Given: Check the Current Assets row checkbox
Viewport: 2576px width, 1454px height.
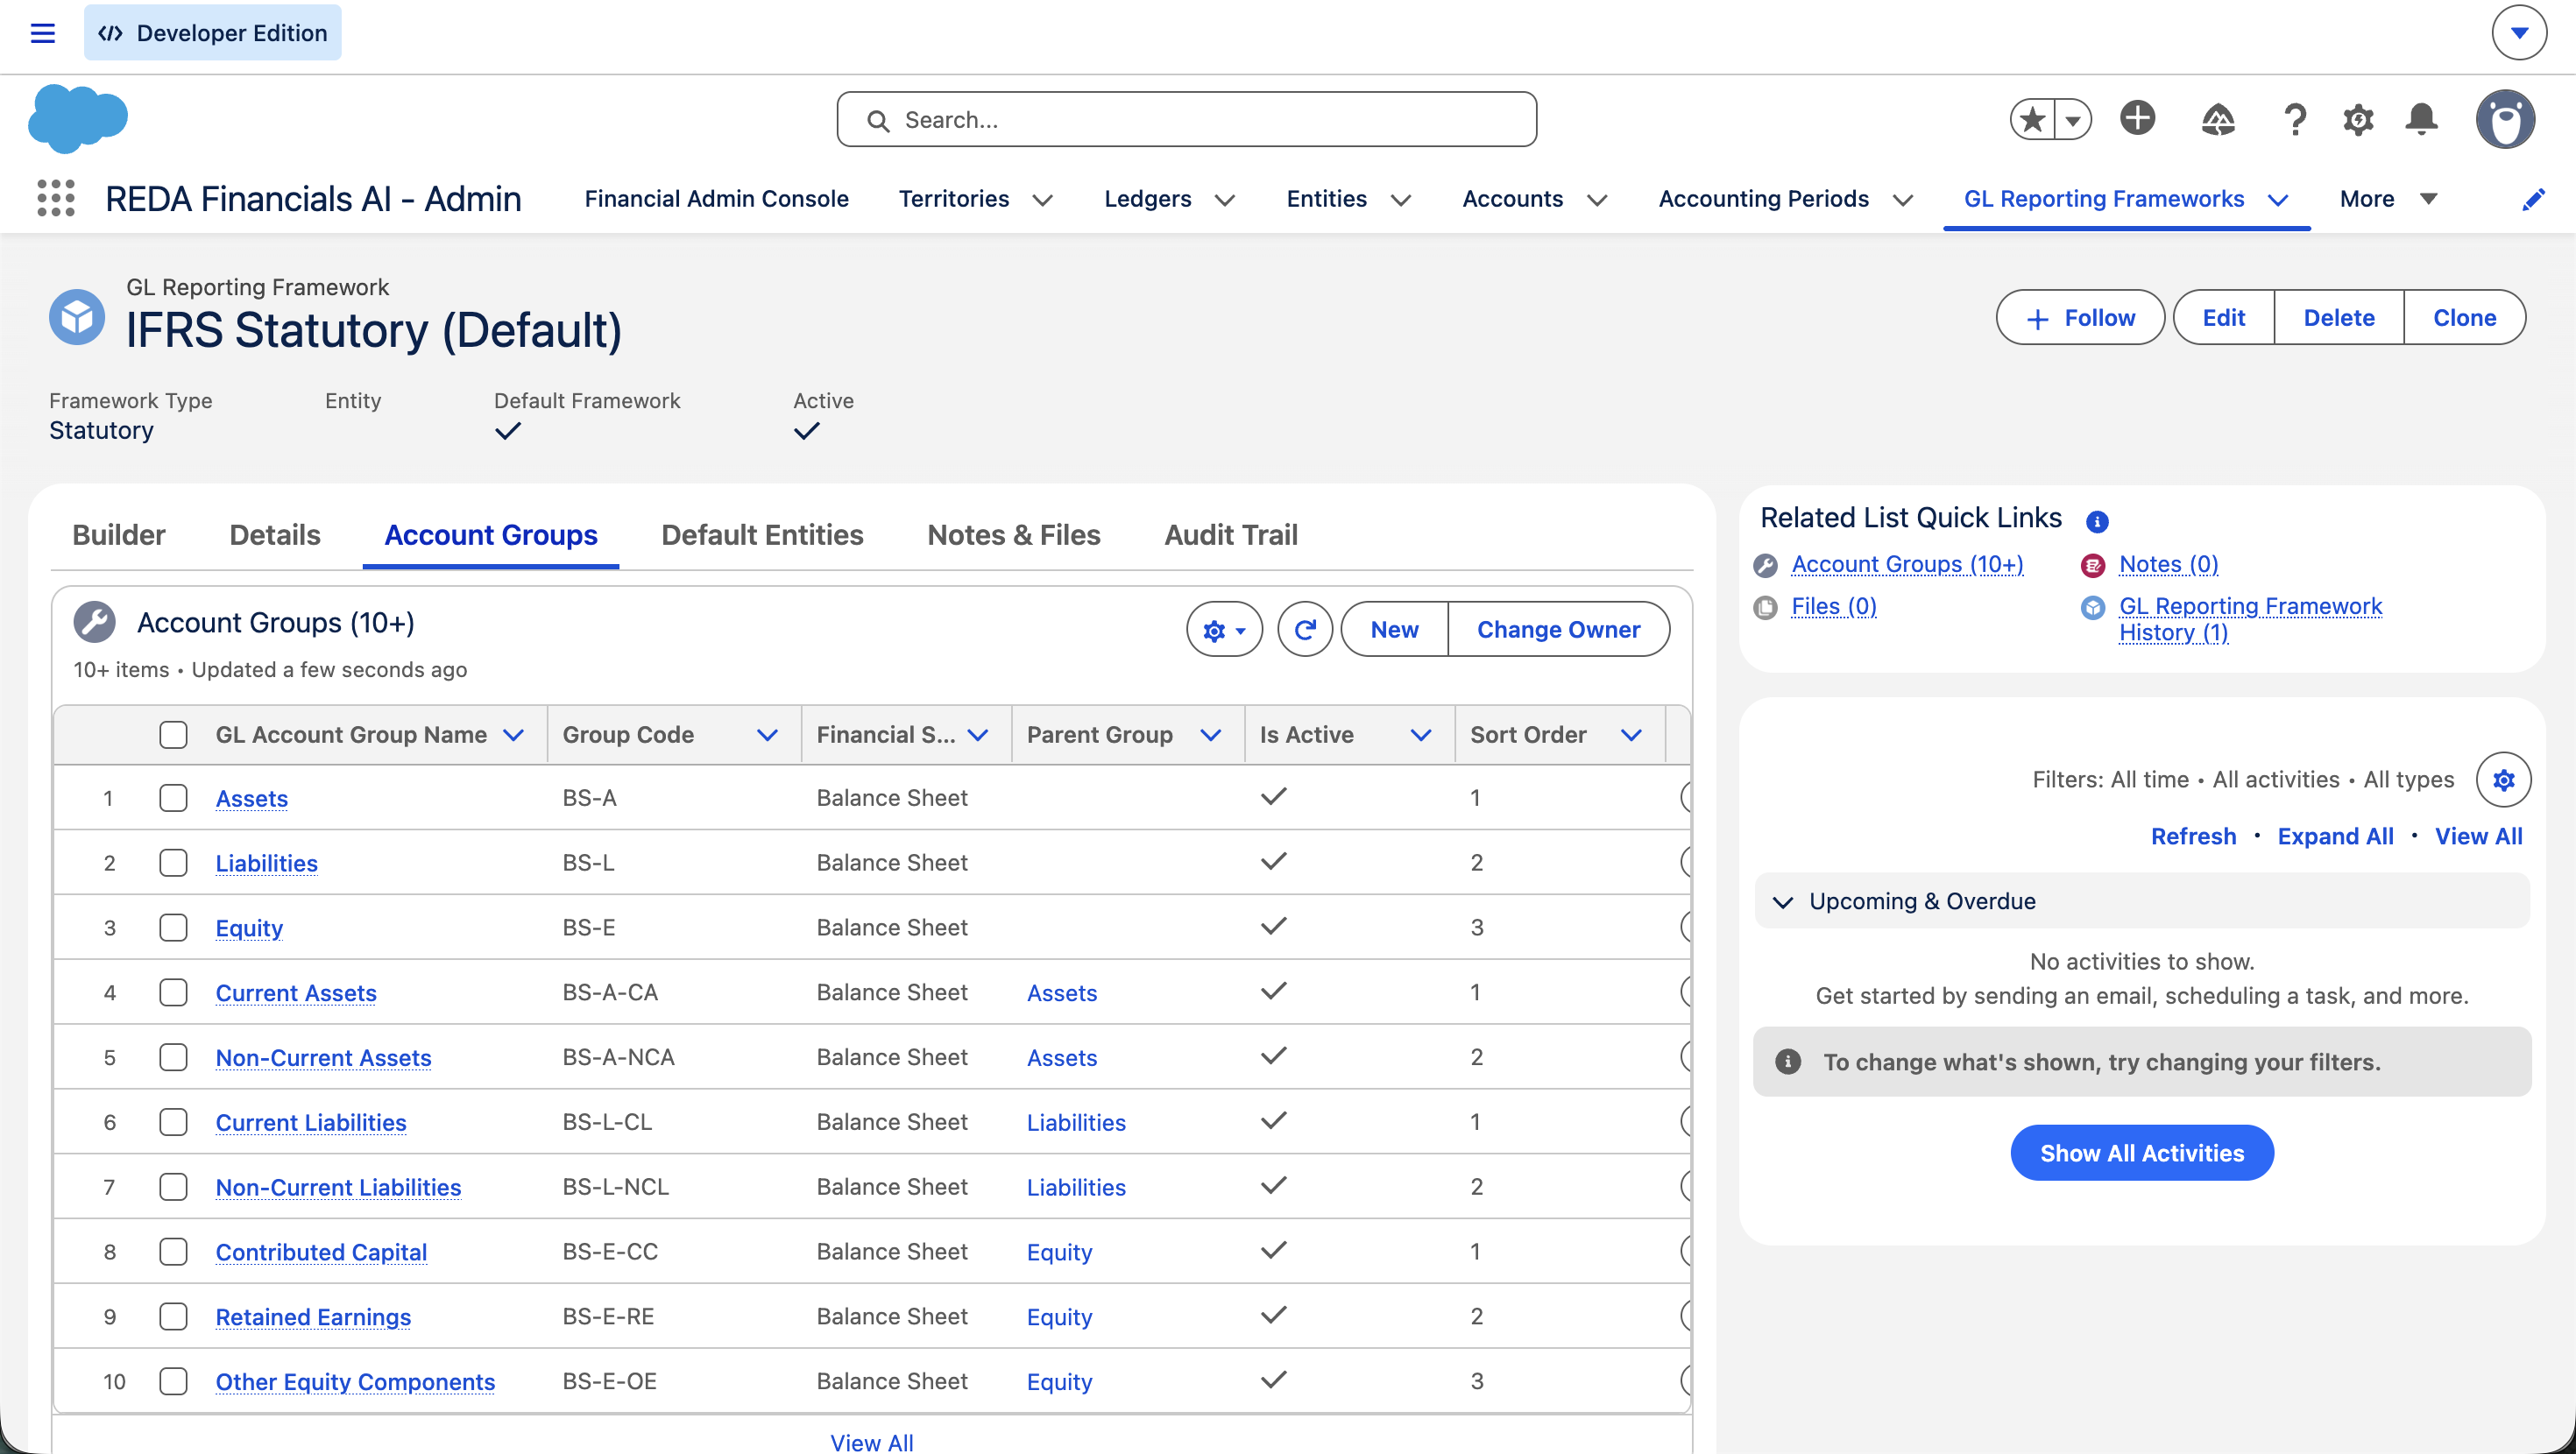Looking at the screenshot, I should pyautogui.click(x=173, y=992).
